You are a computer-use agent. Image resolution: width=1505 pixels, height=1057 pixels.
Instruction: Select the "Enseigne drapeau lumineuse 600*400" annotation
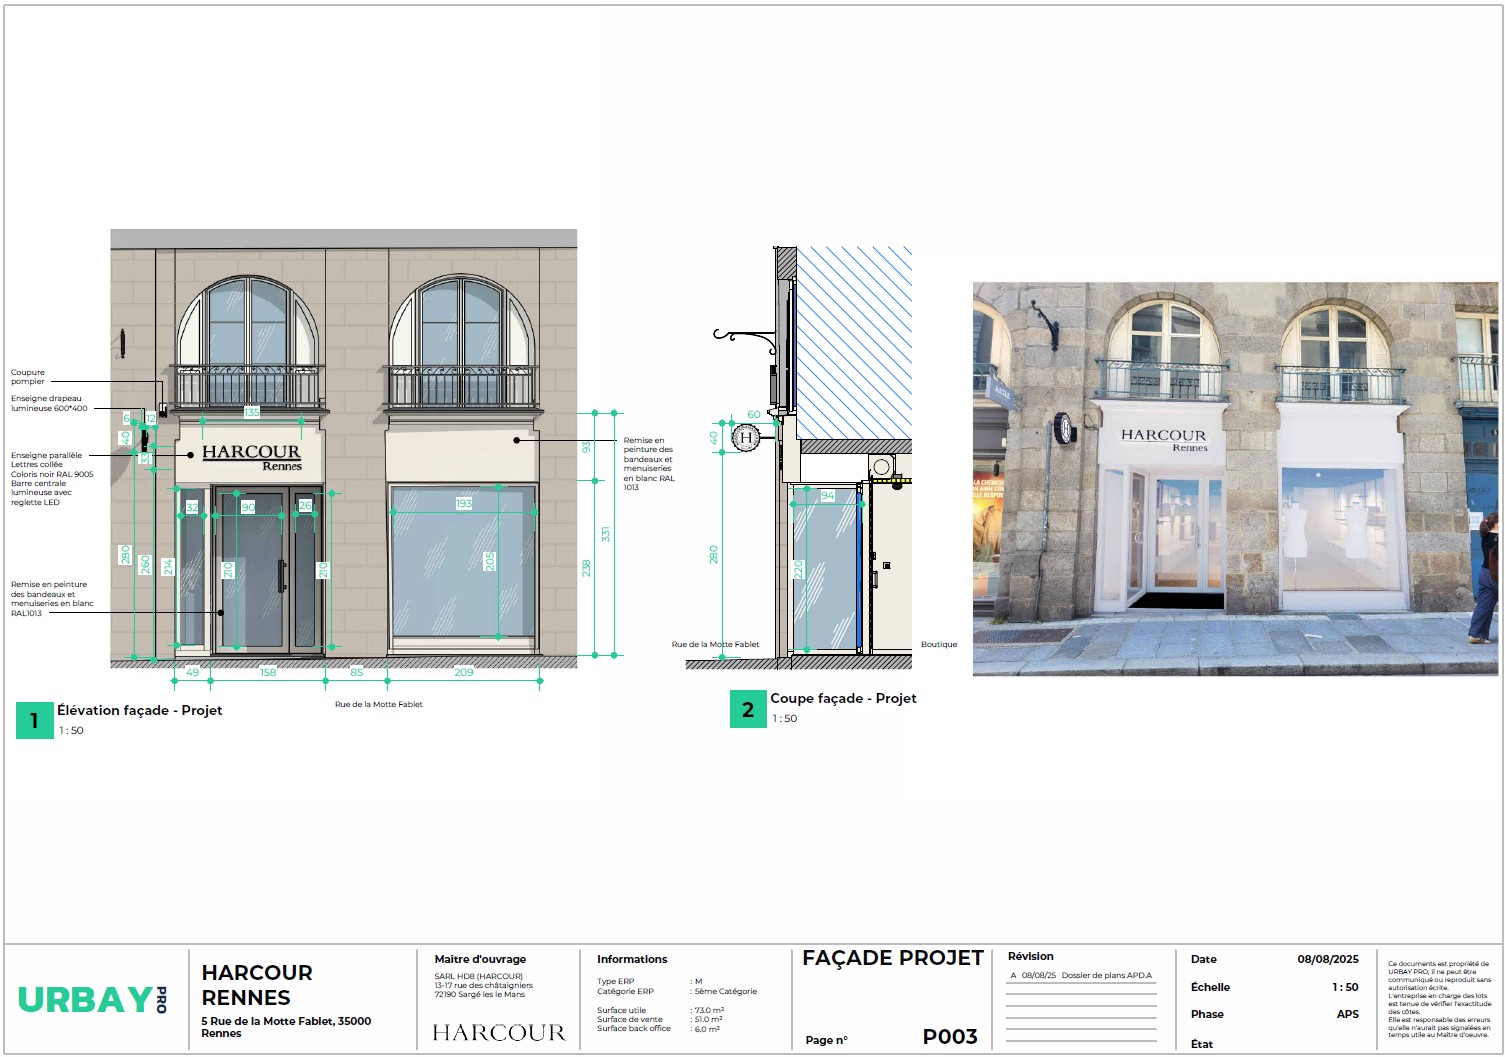[x=49, y=403]
